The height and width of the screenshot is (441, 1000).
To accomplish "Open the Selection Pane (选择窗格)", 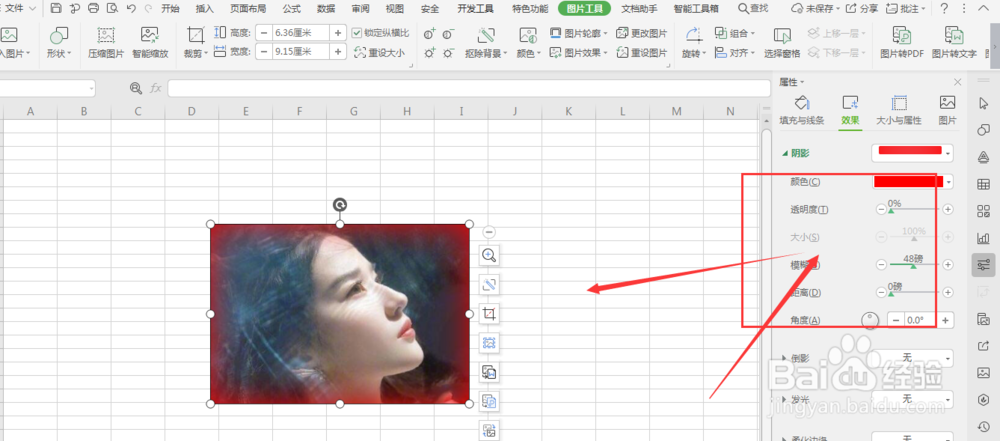I will pyautogui.click(x=782, y=43).
